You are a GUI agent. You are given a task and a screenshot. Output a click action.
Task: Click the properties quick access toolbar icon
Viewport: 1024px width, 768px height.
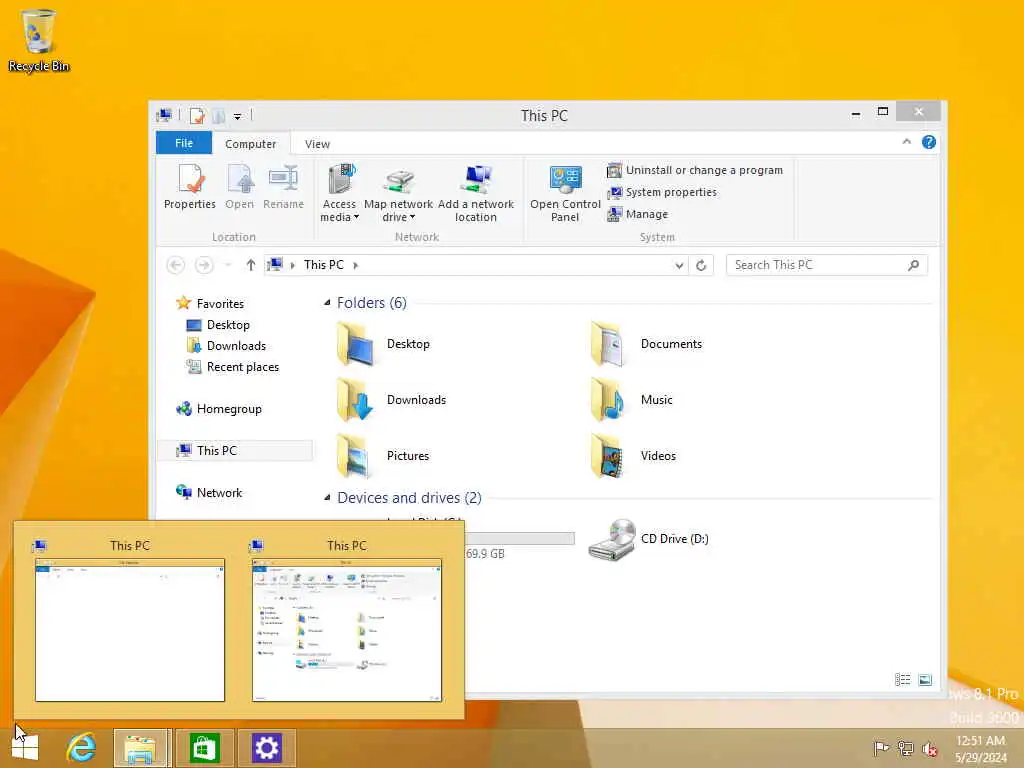pyautogui.click(x=197, y=116)
